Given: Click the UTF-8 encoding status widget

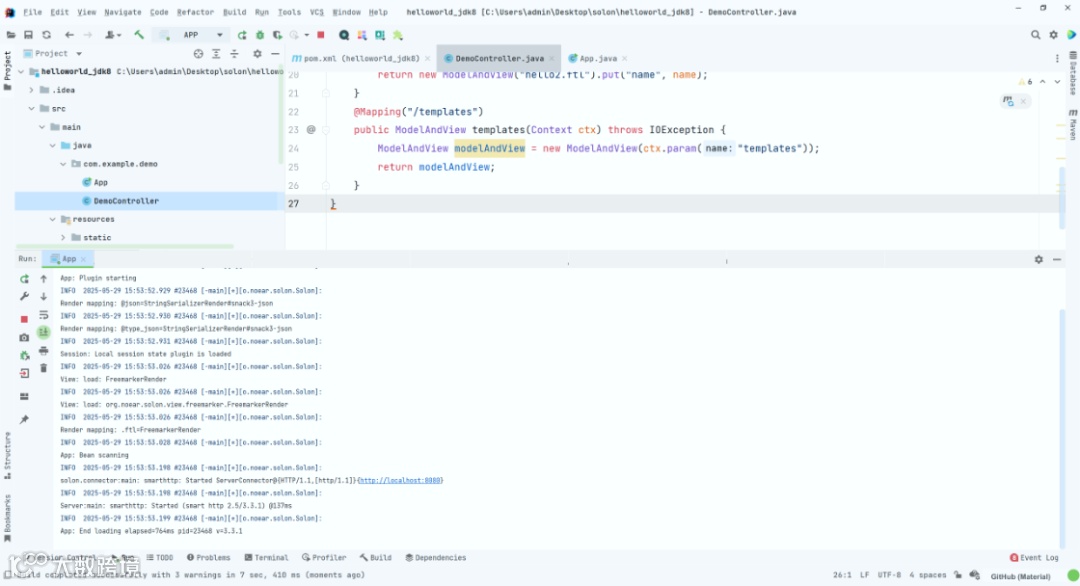Looking at the screenshot, I should 889,576.
